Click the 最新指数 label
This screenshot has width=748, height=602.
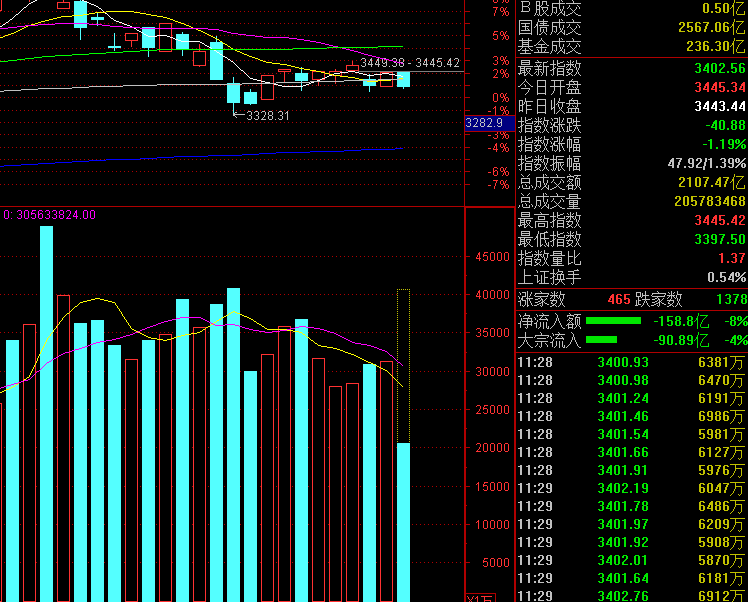click(550, 69)
